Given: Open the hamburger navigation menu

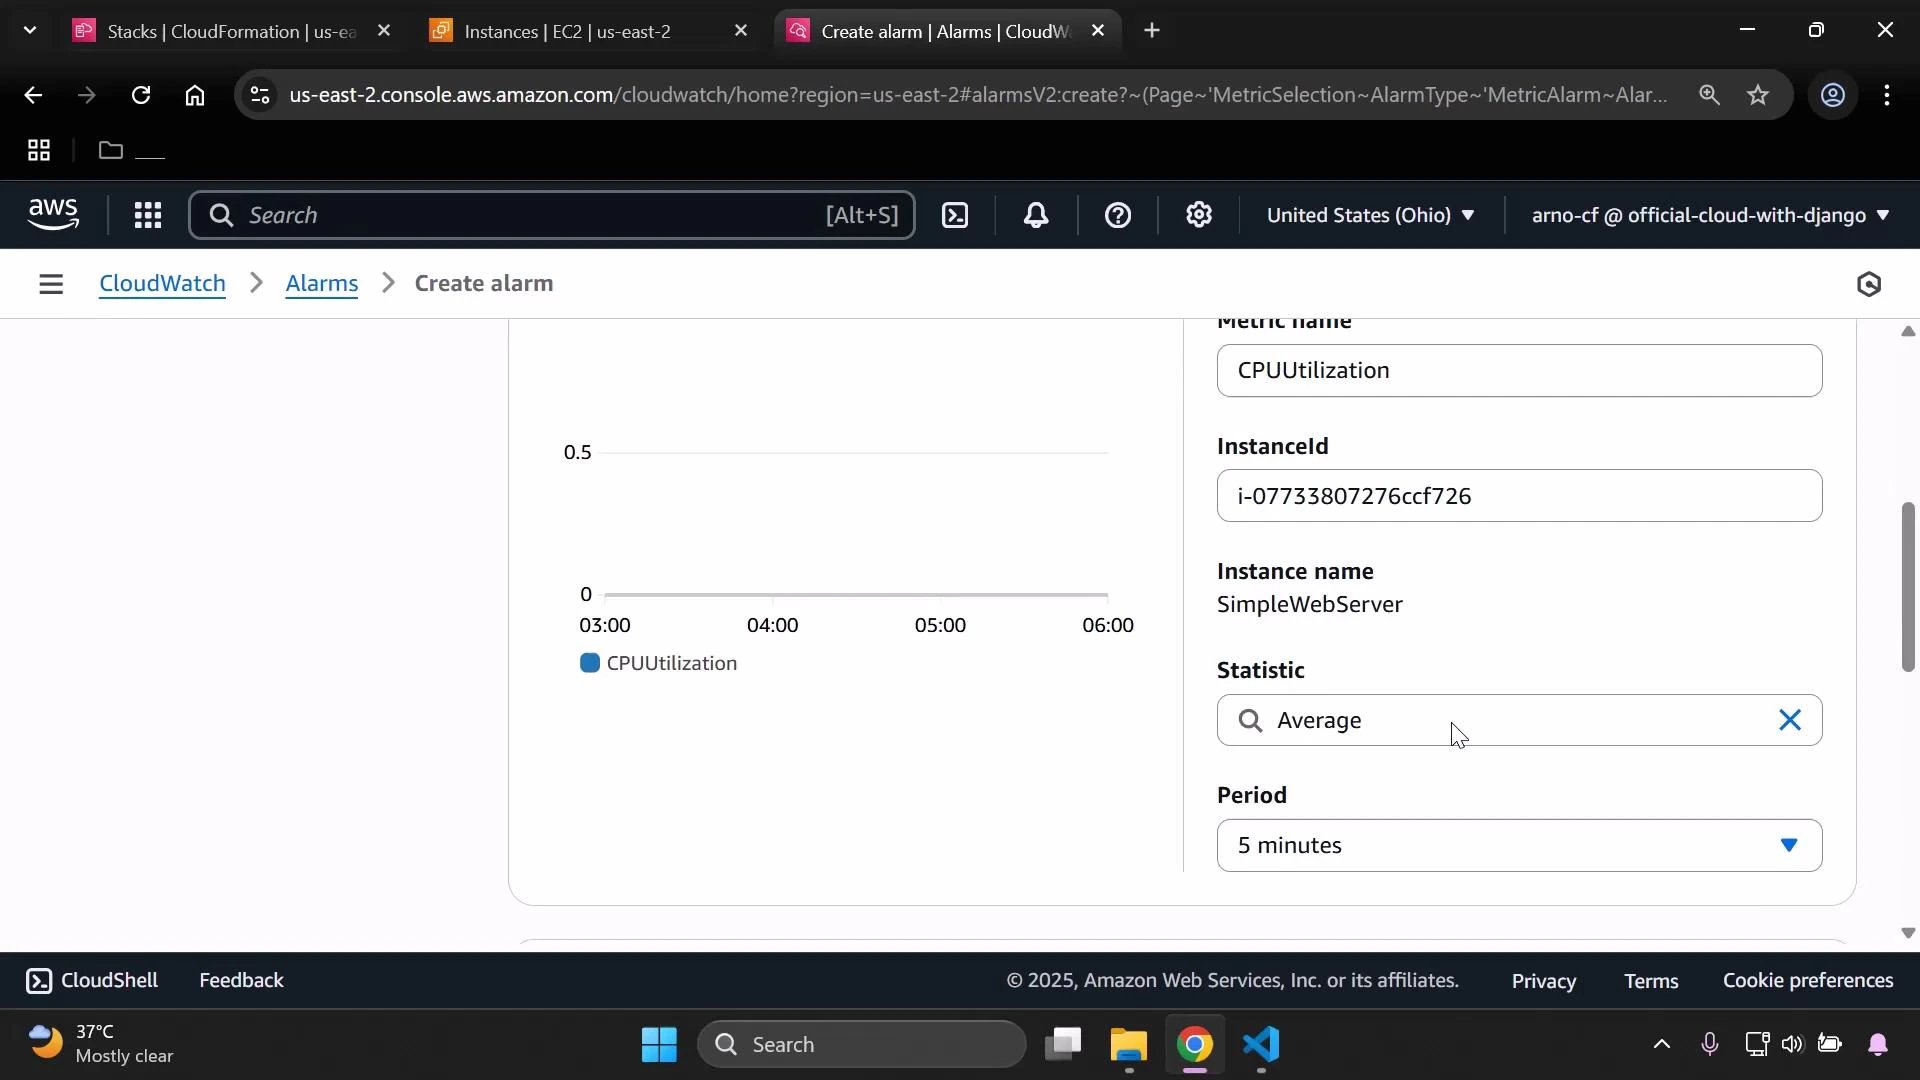Looking at the screenshot, I should click(x=51, y=283).
